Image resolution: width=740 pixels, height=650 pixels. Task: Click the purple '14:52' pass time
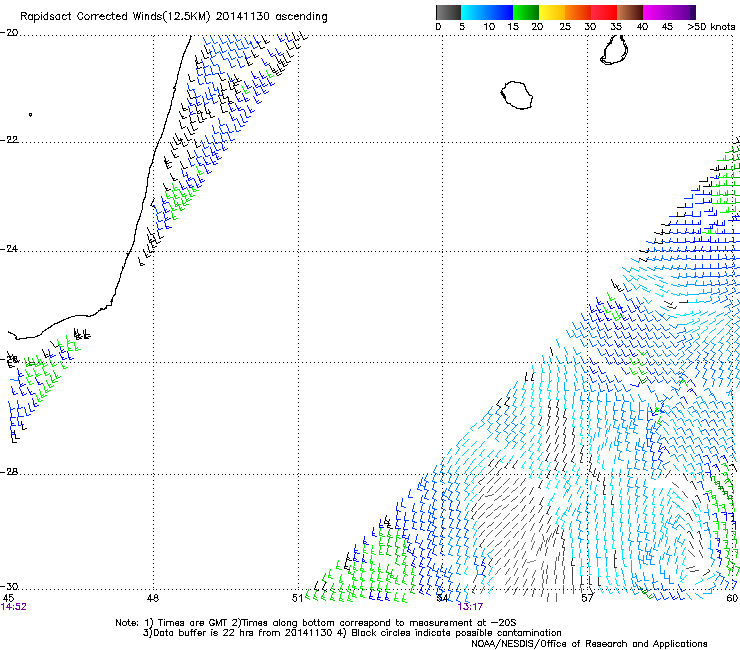click(x=14, y=607)
